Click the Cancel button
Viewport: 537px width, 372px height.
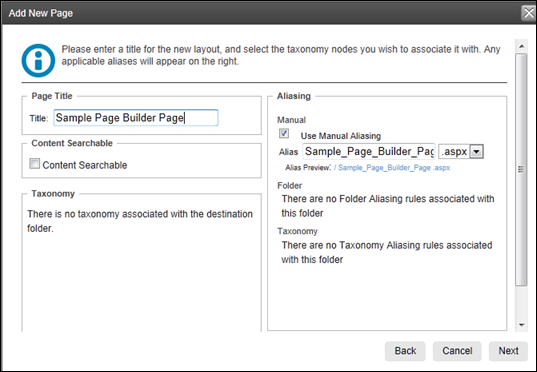tap(457, 351)
